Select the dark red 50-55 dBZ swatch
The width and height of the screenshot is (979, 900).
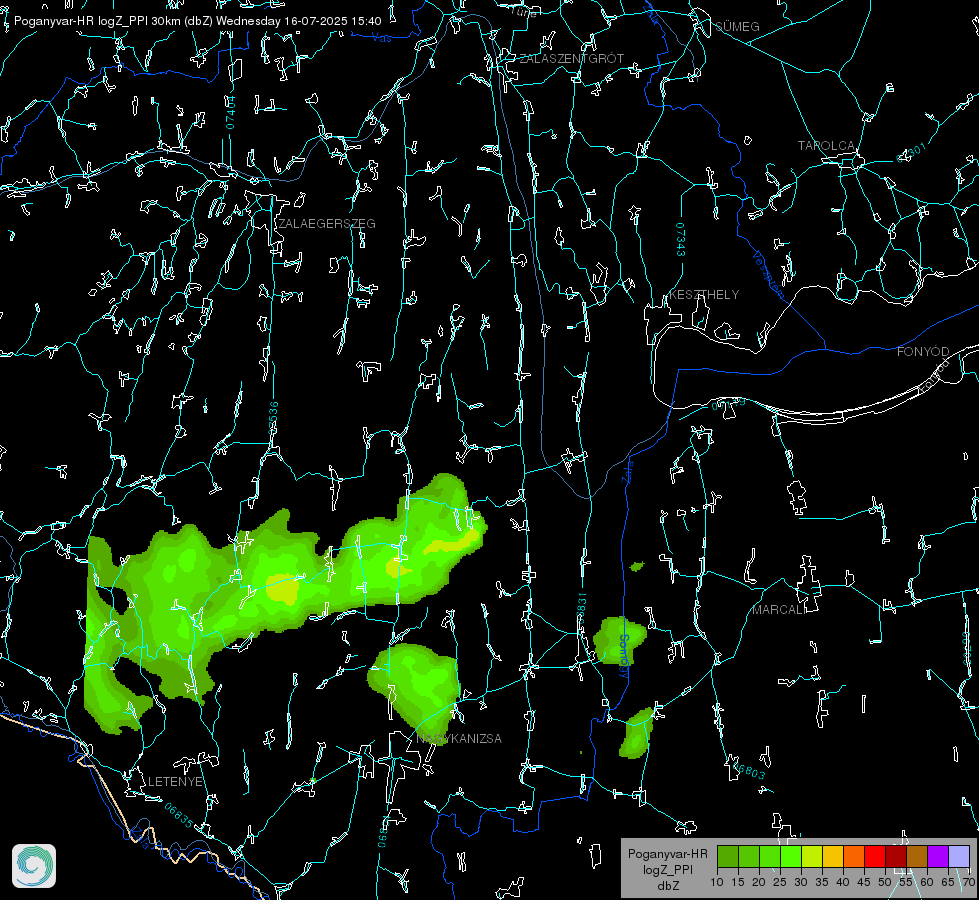(x=896, y=856)
